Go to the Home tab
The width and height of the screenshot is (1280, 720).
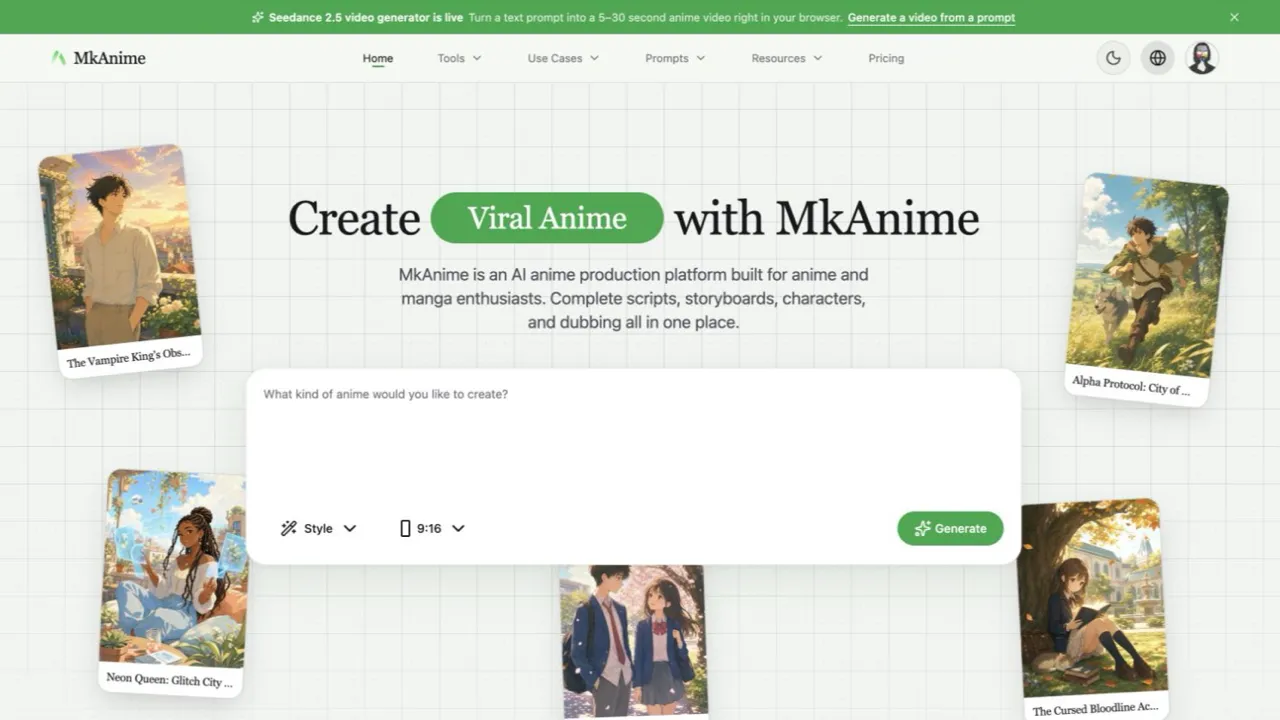click(x=378, y=58)
